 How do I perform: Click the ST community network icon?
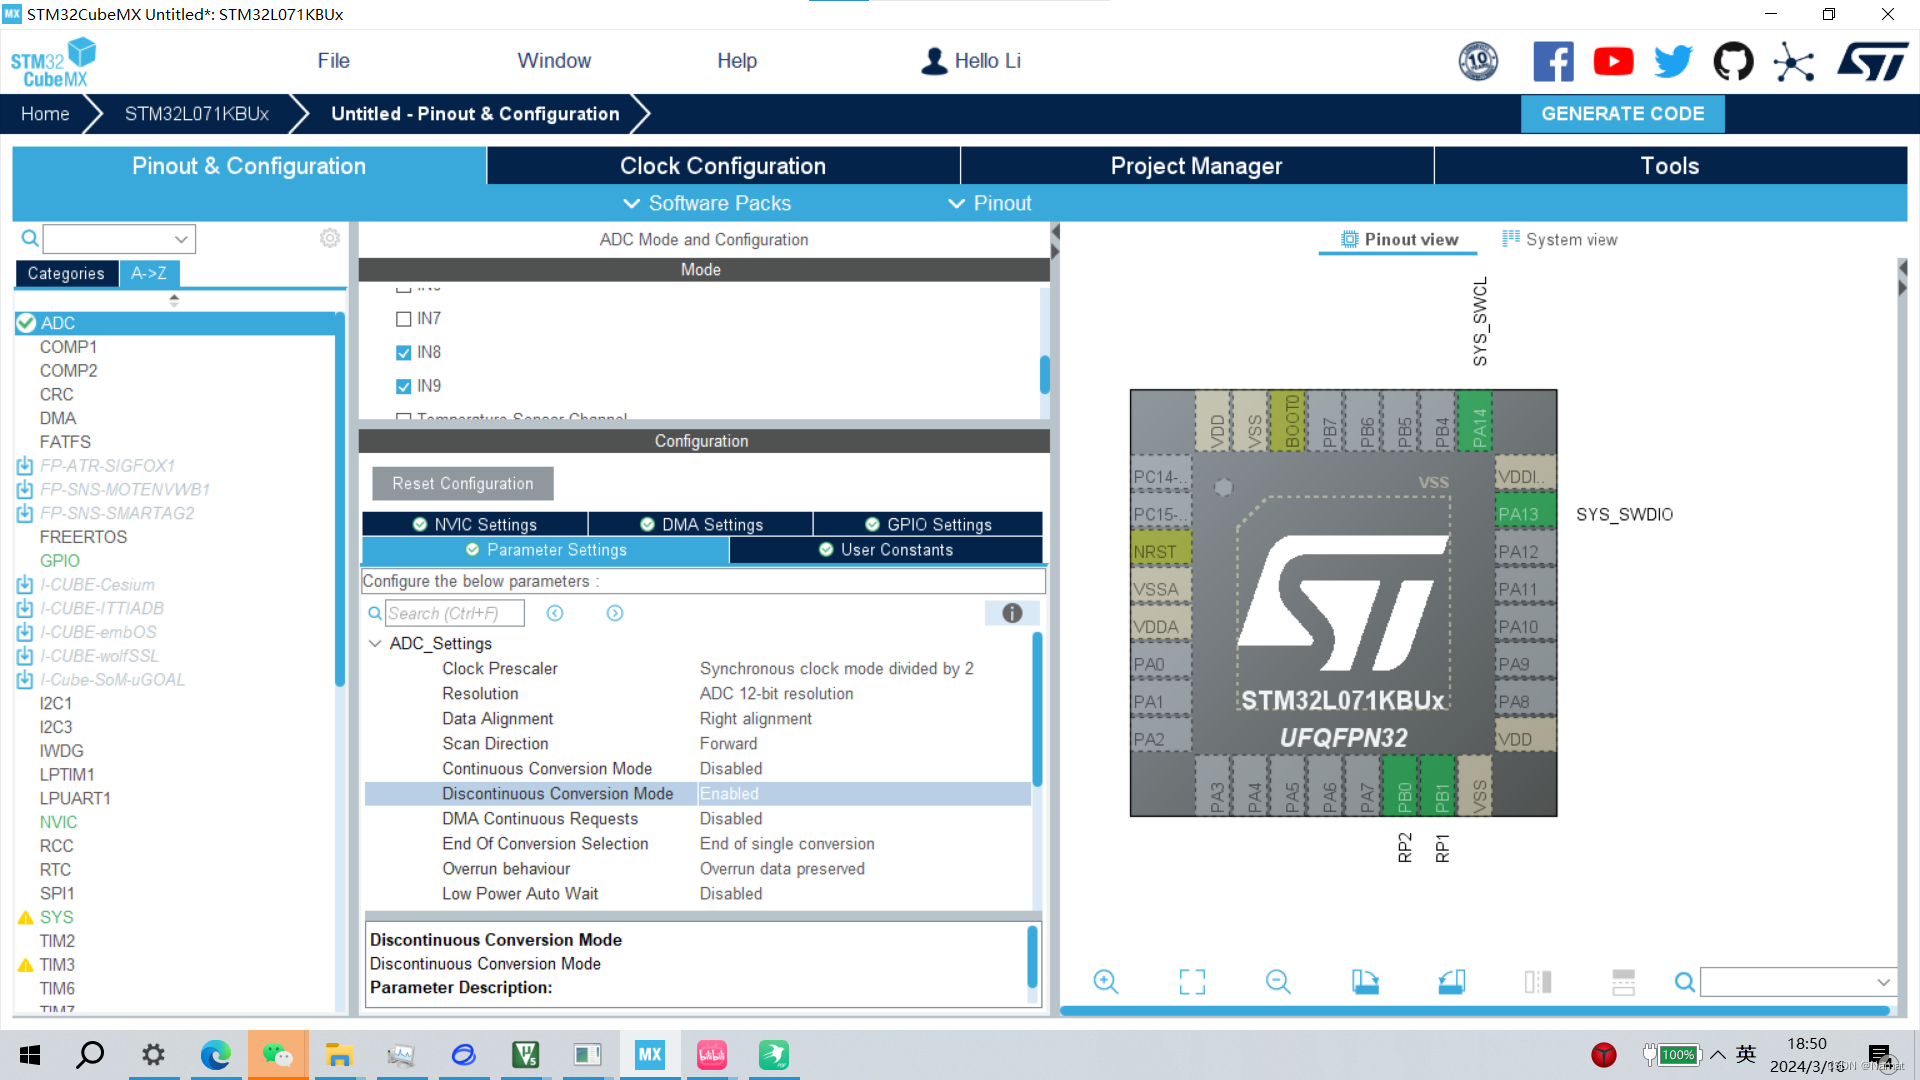(x=1793, y=62)
